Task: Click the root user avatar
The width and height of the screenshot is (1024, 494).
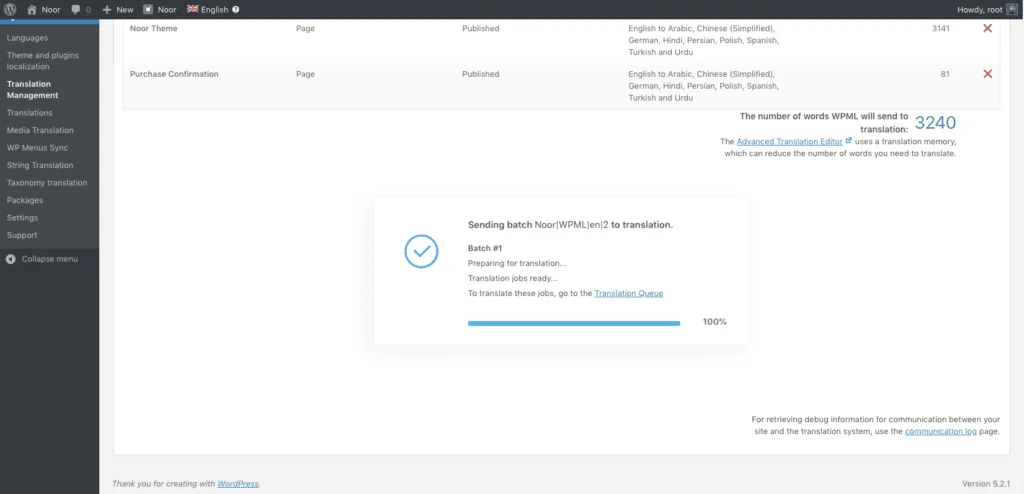Action: [x=1012, y=9]
